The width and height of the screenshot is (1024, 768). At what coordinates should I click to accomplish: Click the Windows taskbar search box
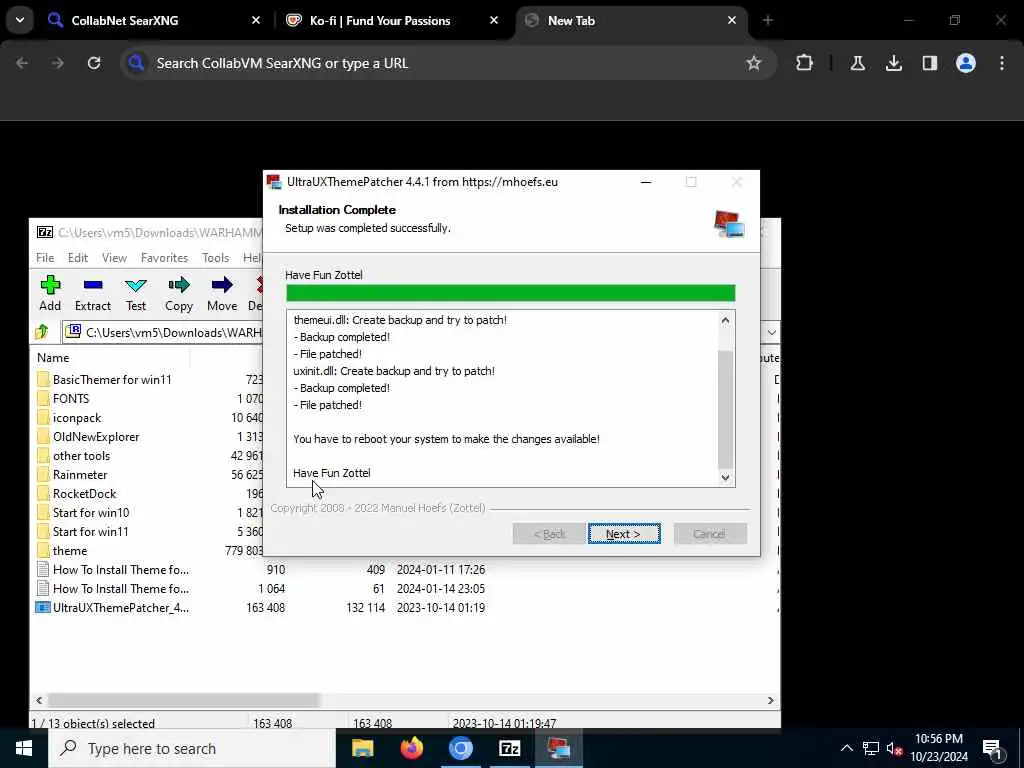192,748
